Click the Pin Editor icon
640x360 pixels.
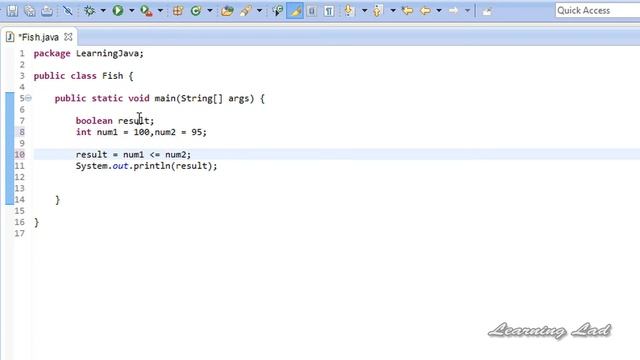click(487, 11)
